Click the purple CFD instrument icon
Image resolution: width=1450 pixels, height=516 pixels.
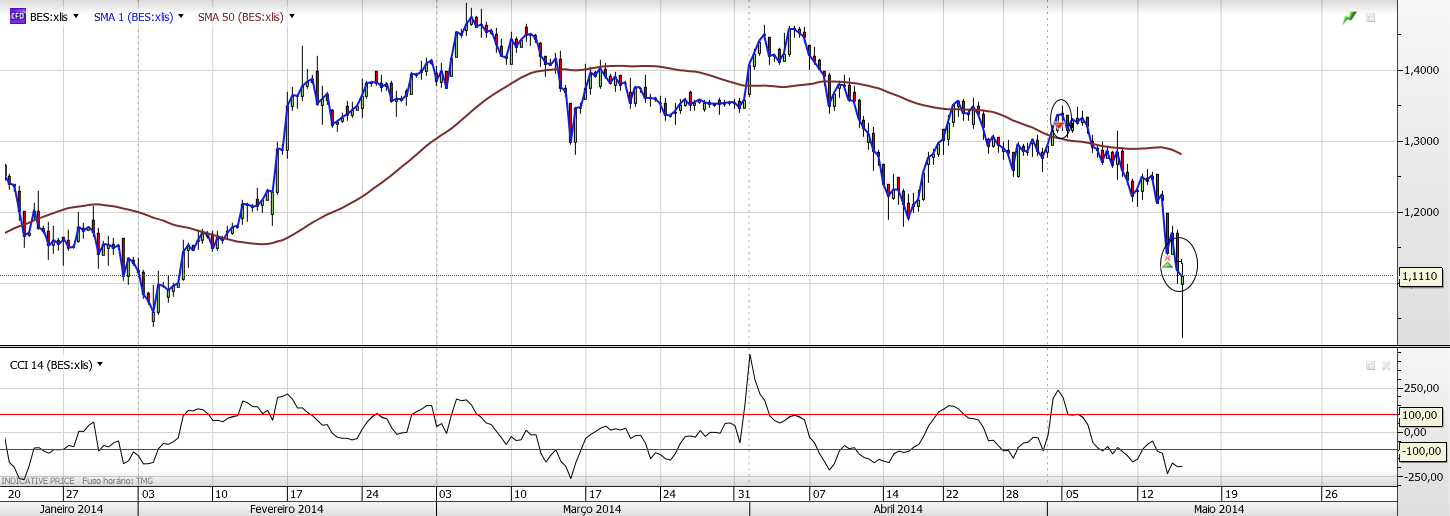click(x=17, y=17)
